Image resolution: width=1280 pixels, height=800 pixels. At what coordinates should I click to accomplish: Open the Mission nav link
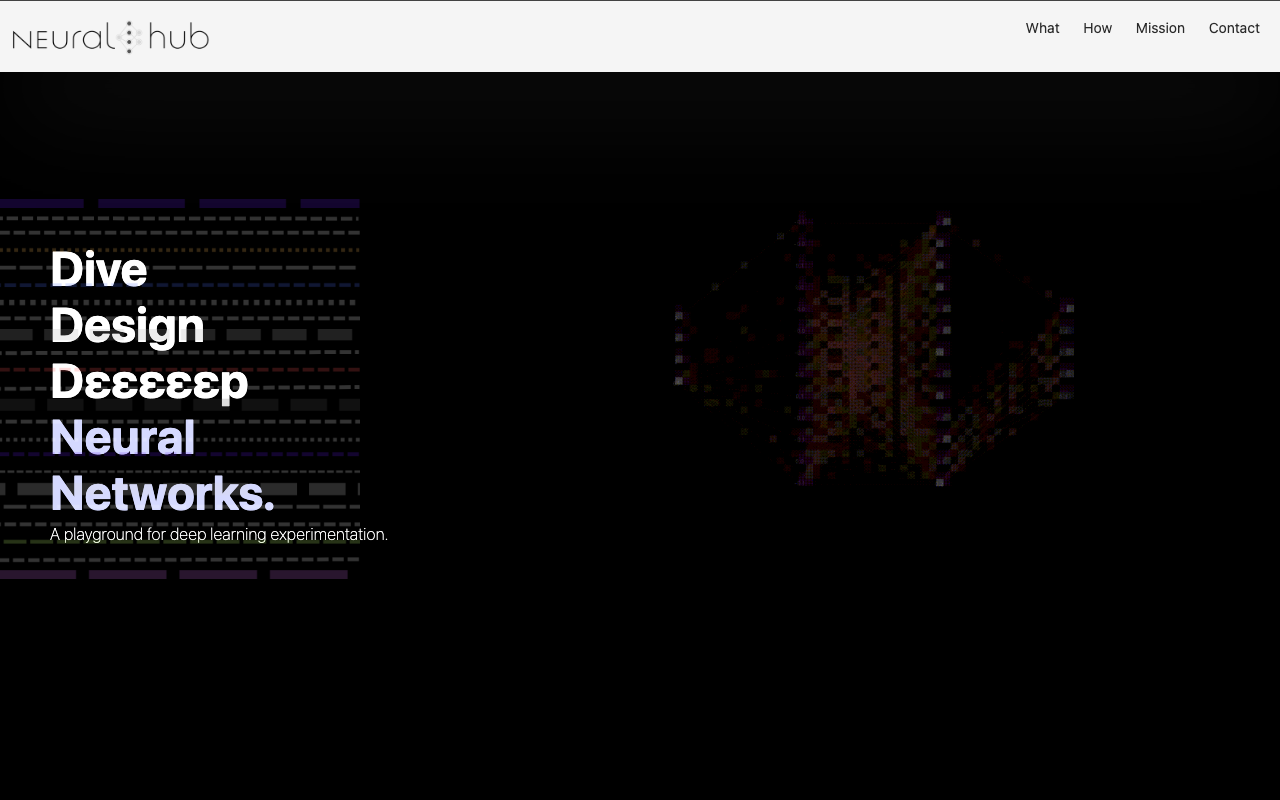coord(1160,28)
